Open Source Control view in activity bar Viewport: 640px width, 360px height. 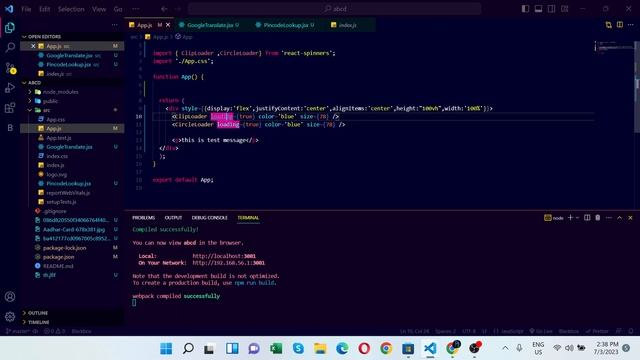(x=10, y=67)
